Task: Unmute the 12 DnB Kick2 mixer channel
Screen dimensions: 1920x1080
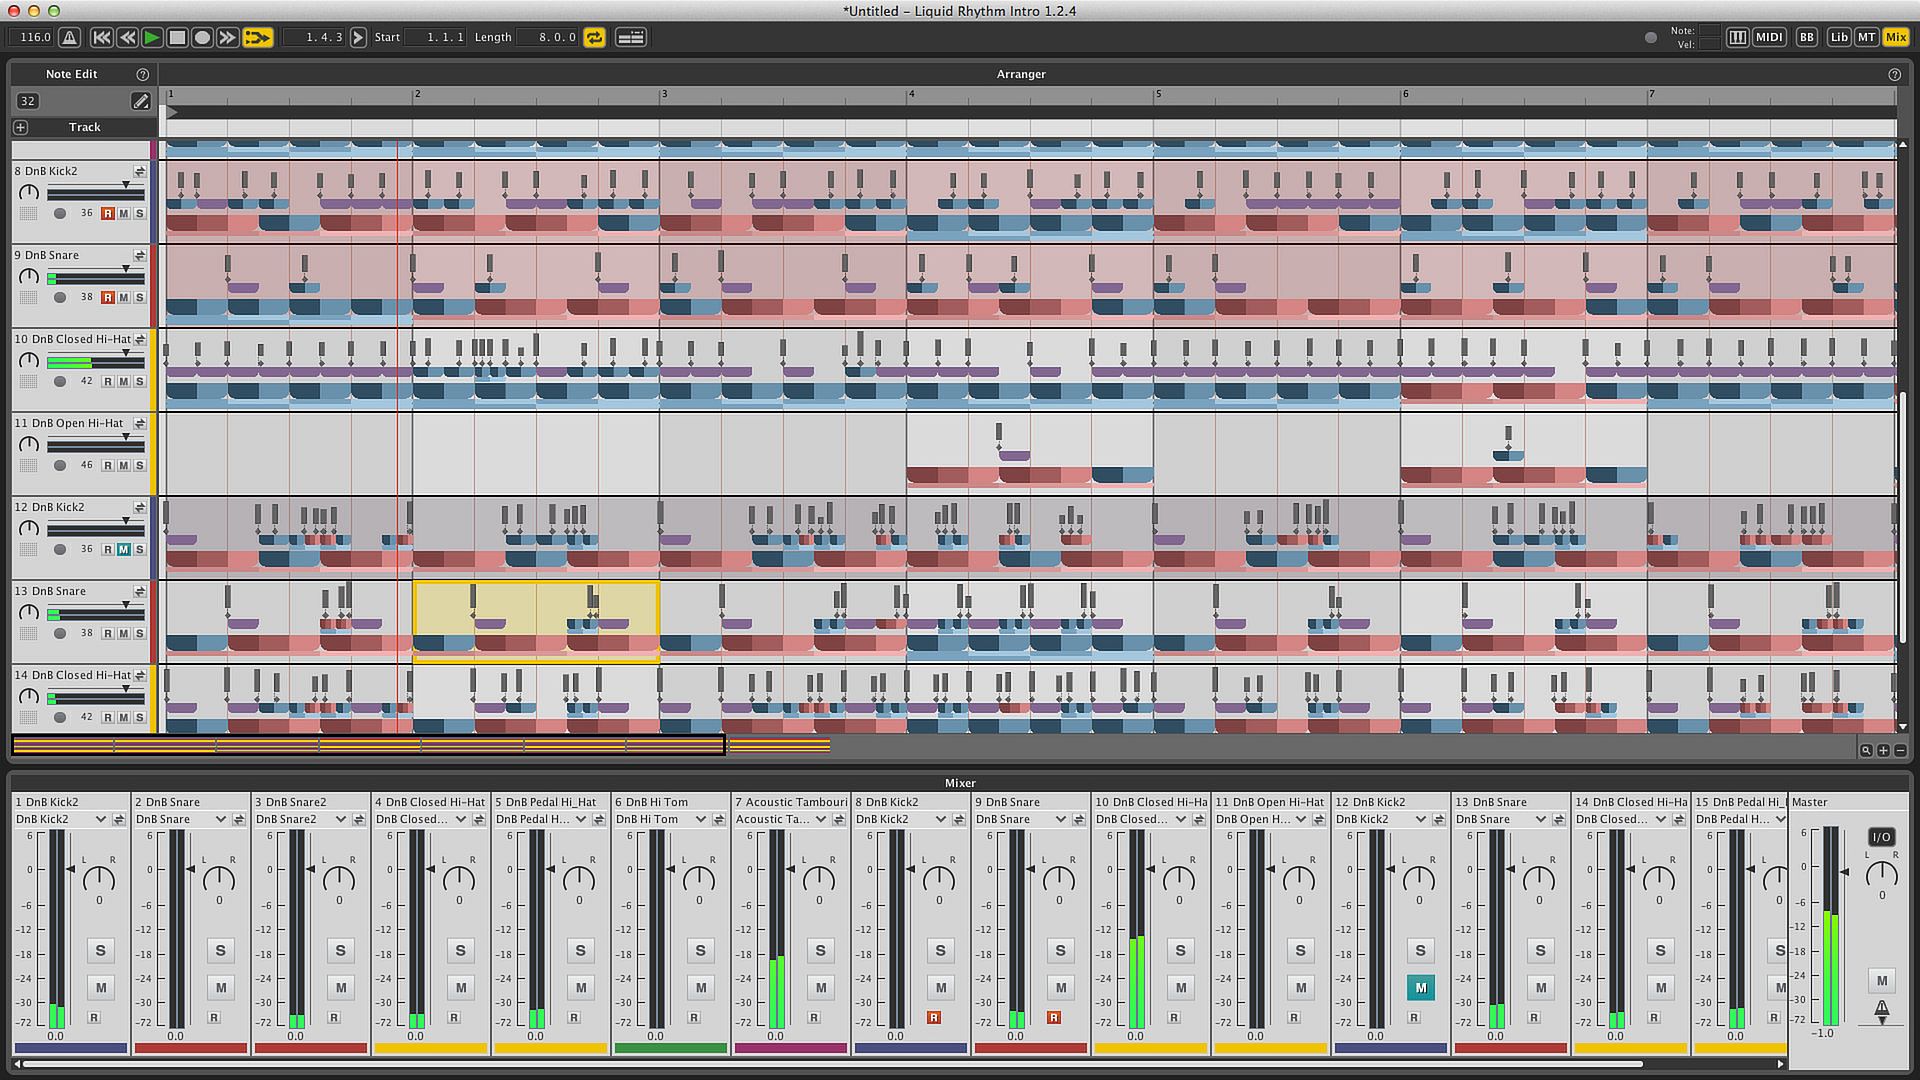Action: [x=1420, y=987]
